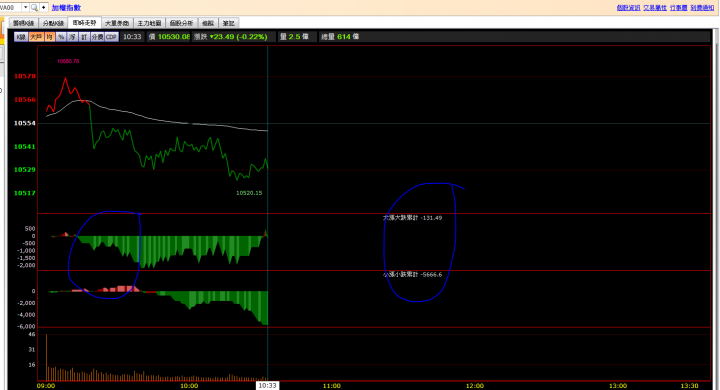Focus the stock code input showing WA00
The height and width of the screenshot is (390, 720).
pos(10,7)
